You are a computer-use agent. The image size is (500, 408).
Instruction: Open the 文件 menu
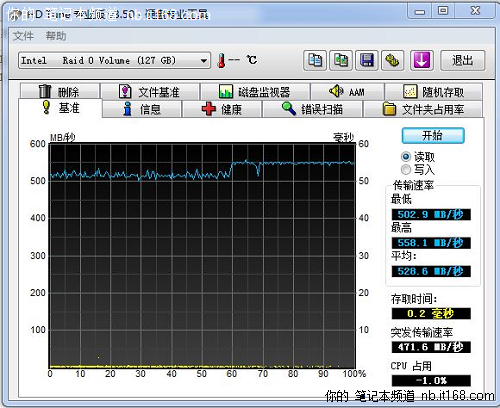(x=23, y=36)
